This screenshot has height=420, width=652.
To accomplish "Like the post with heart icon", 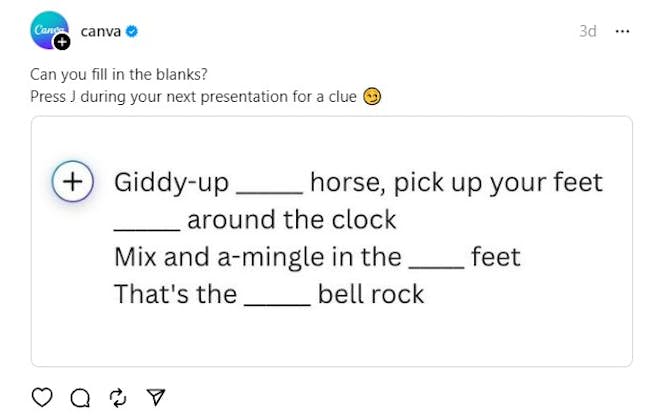I will [42, 397].
